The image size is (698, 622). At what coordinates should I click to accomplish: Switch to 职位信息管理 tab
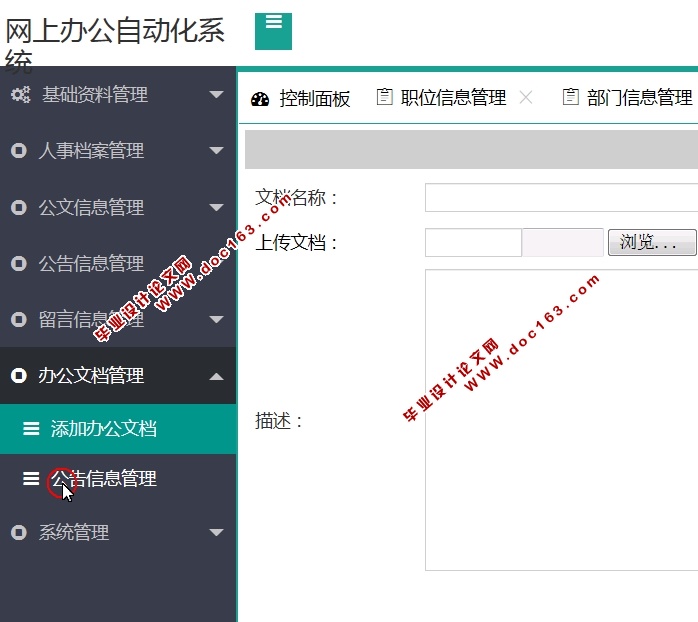pyautogui.click(x=453, y=98)
